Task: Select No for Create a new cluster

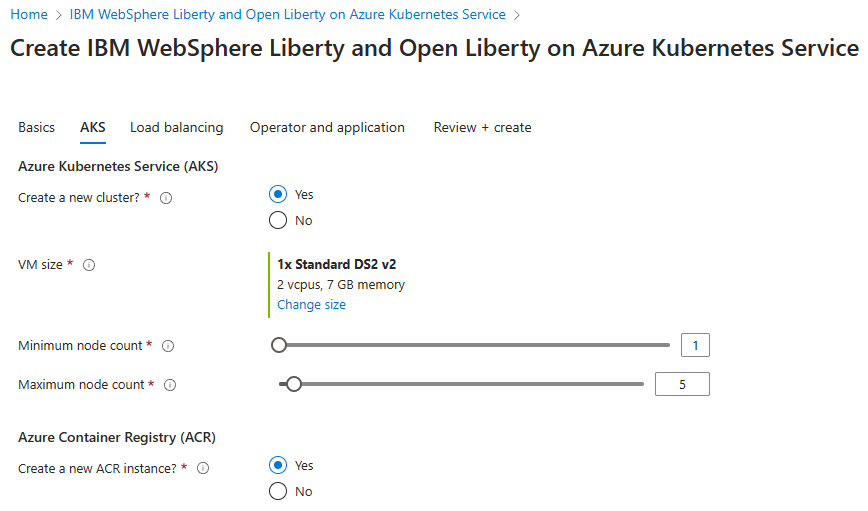Action: pos(279,220)
